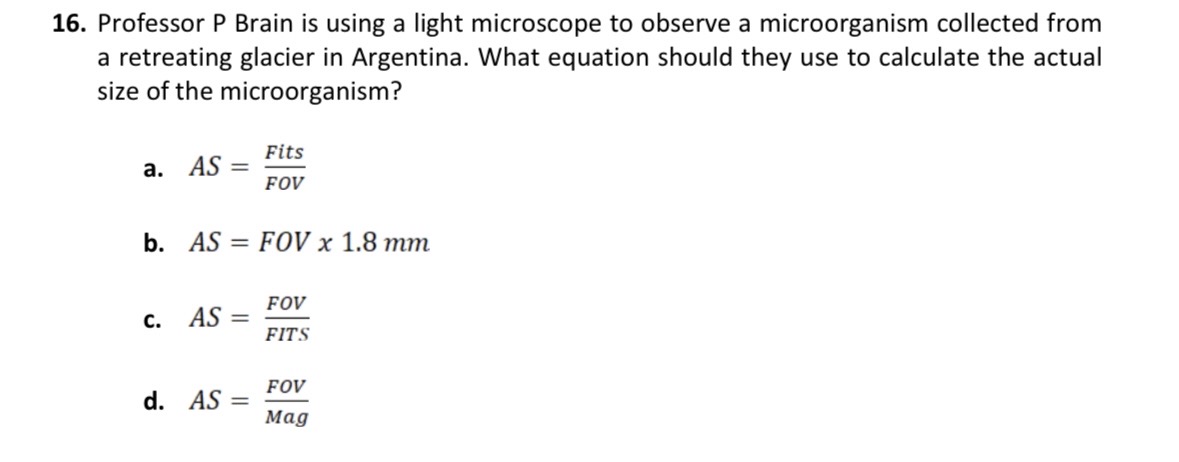Choose answer option c label
The width and height of the screenshot is (1179, 462).
pyautogui.click(x=153, y=320)
